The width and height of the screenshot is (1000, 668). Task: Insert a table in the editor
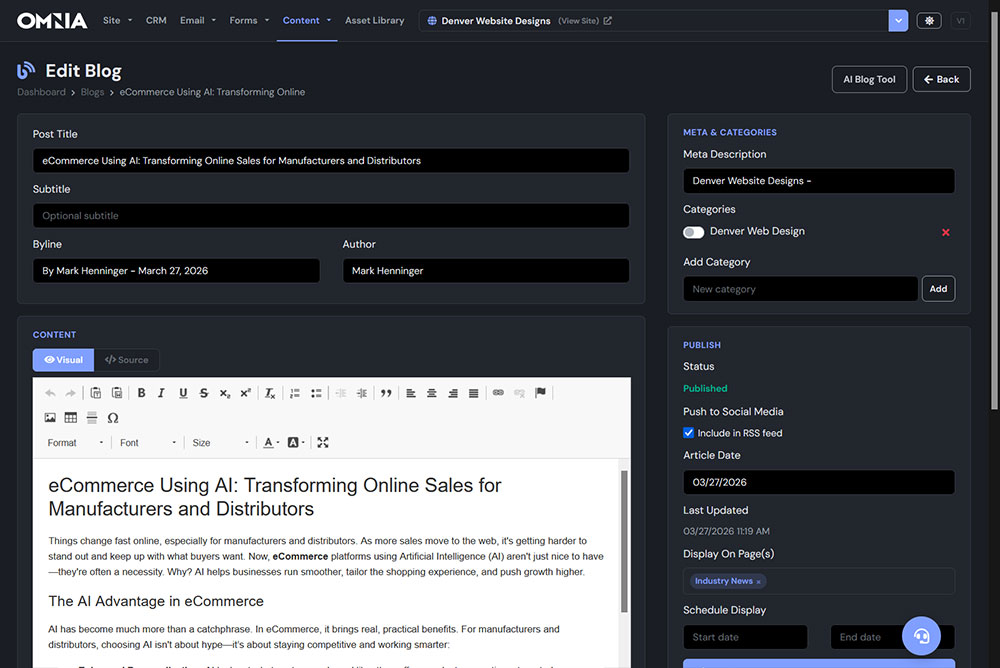tap(70, 417)
